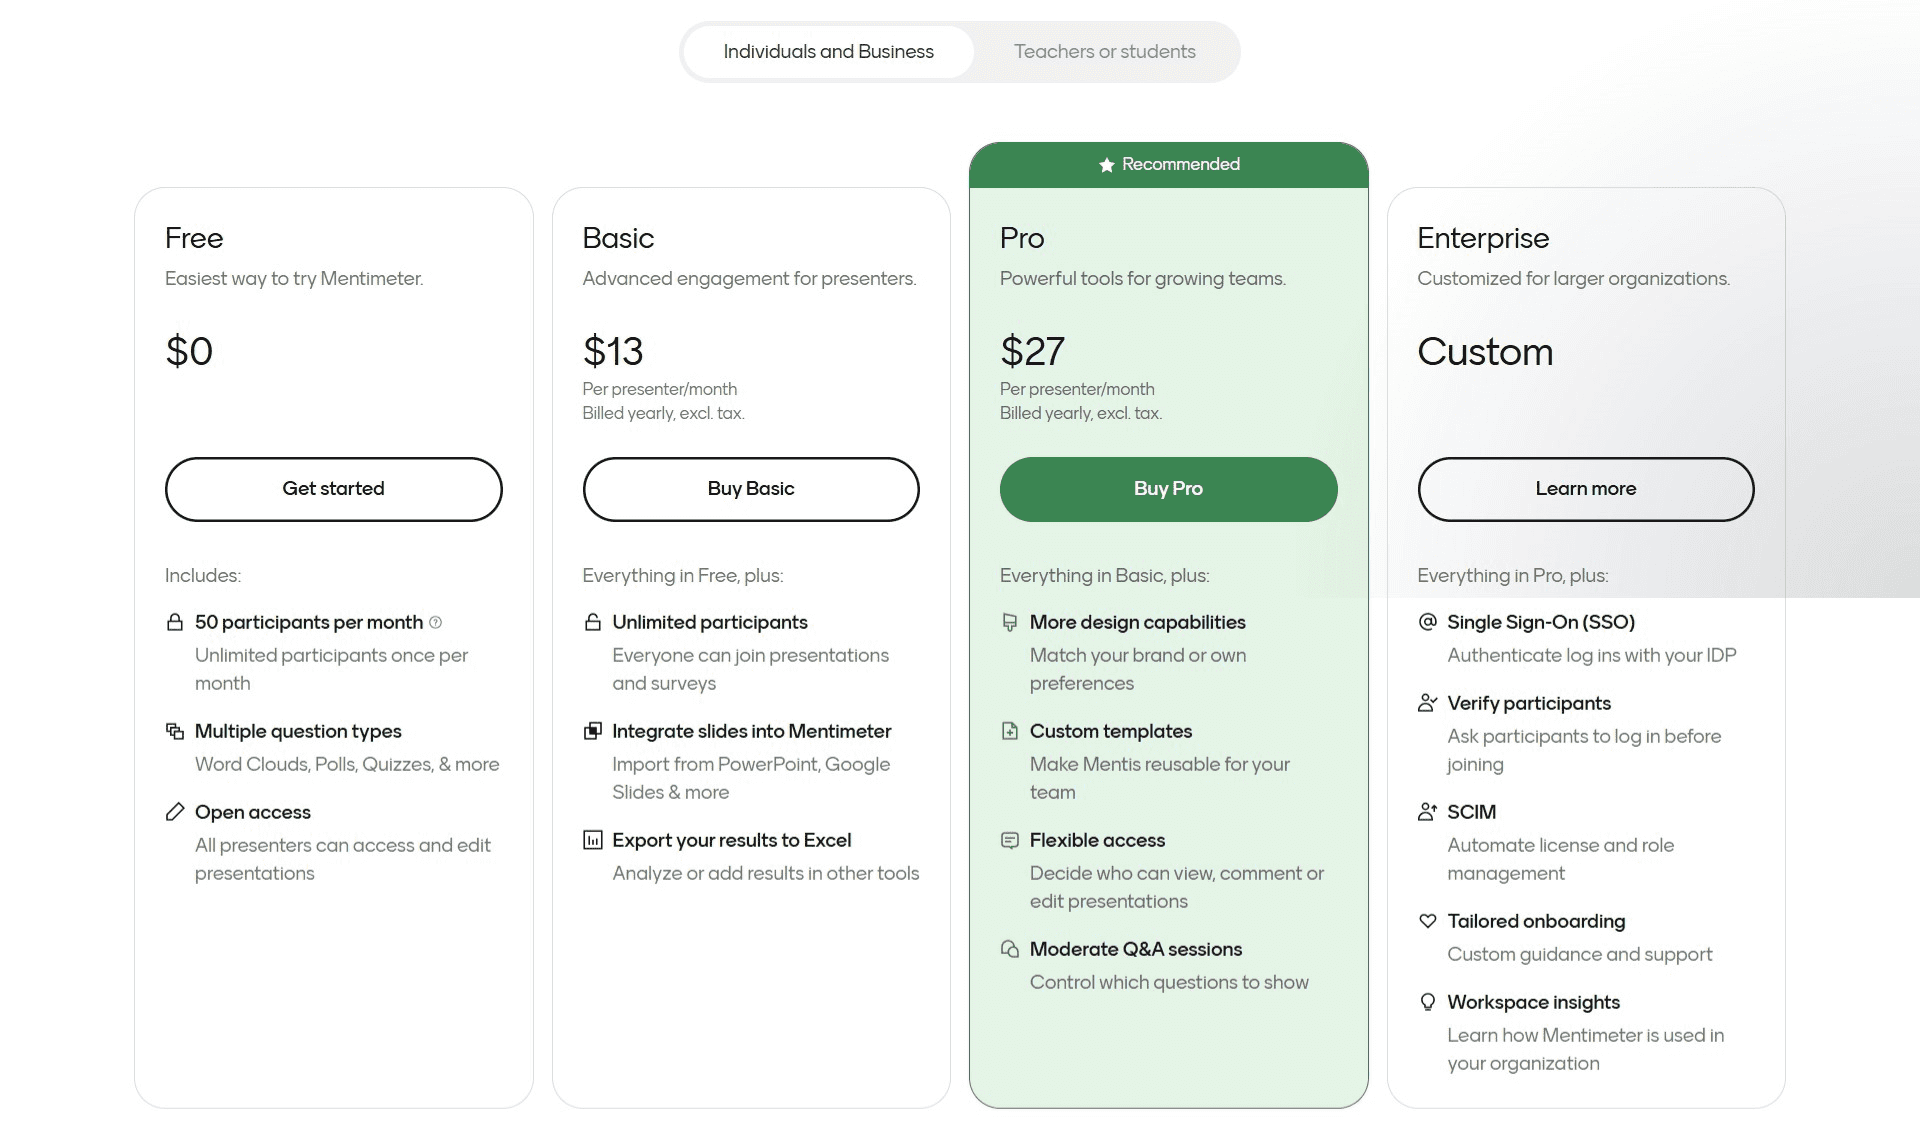This screenshot has height=1132, width=1920.
Task: Click the Unlimited participants unlock icon
Action: [x=593, y=622]
